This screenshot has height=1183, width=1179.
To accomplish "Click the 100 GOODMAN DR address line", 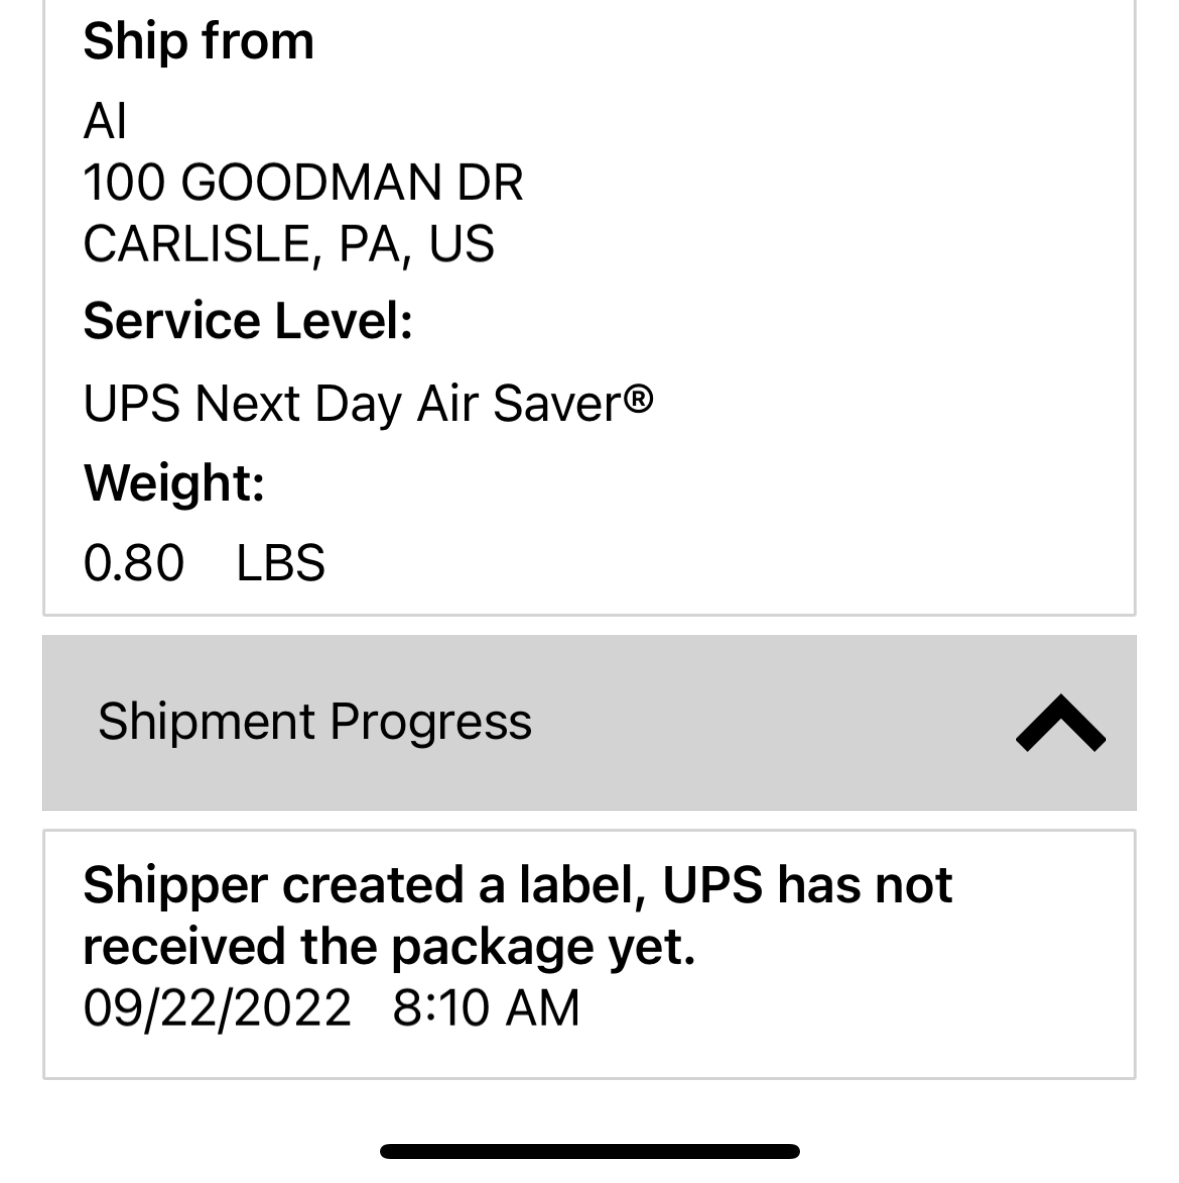I will [303, 183].
